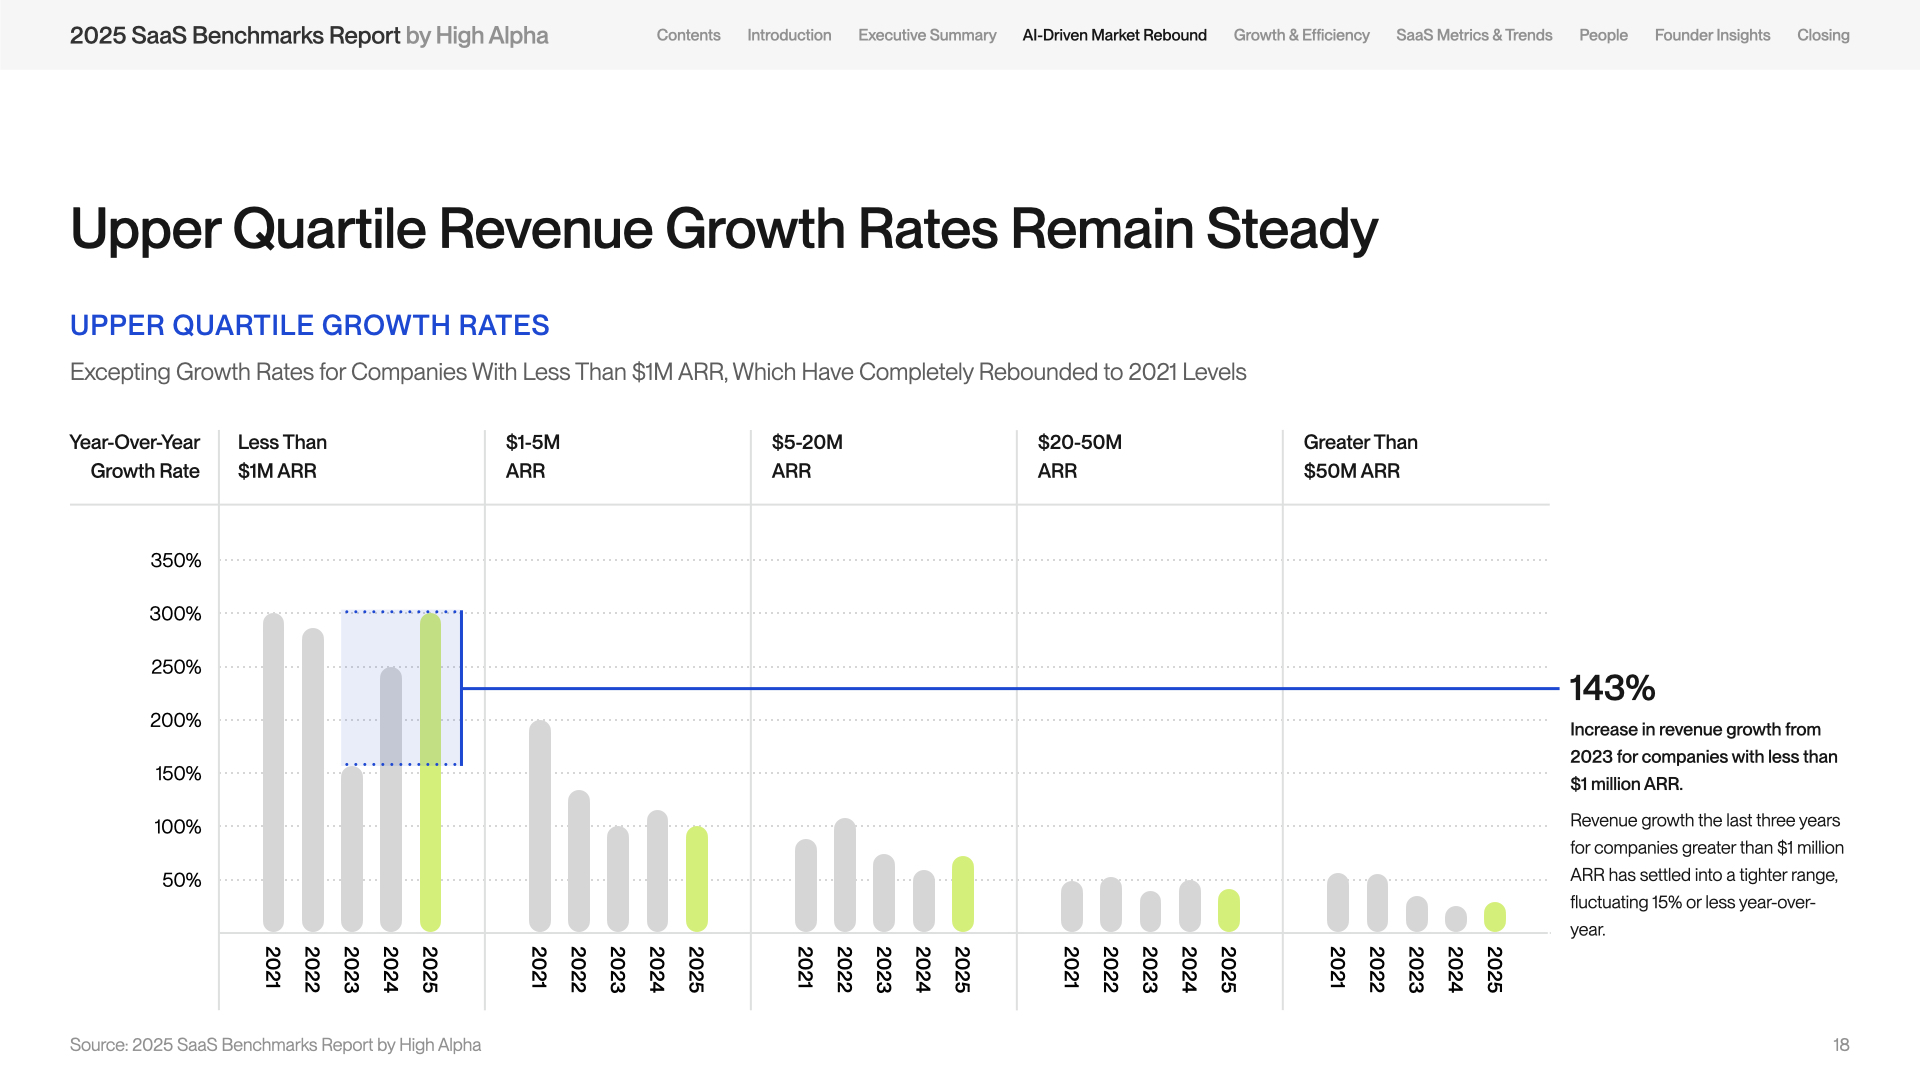
Task: Select AI-Driven Market Rebound tab
Action: (x=1114, y=35)
